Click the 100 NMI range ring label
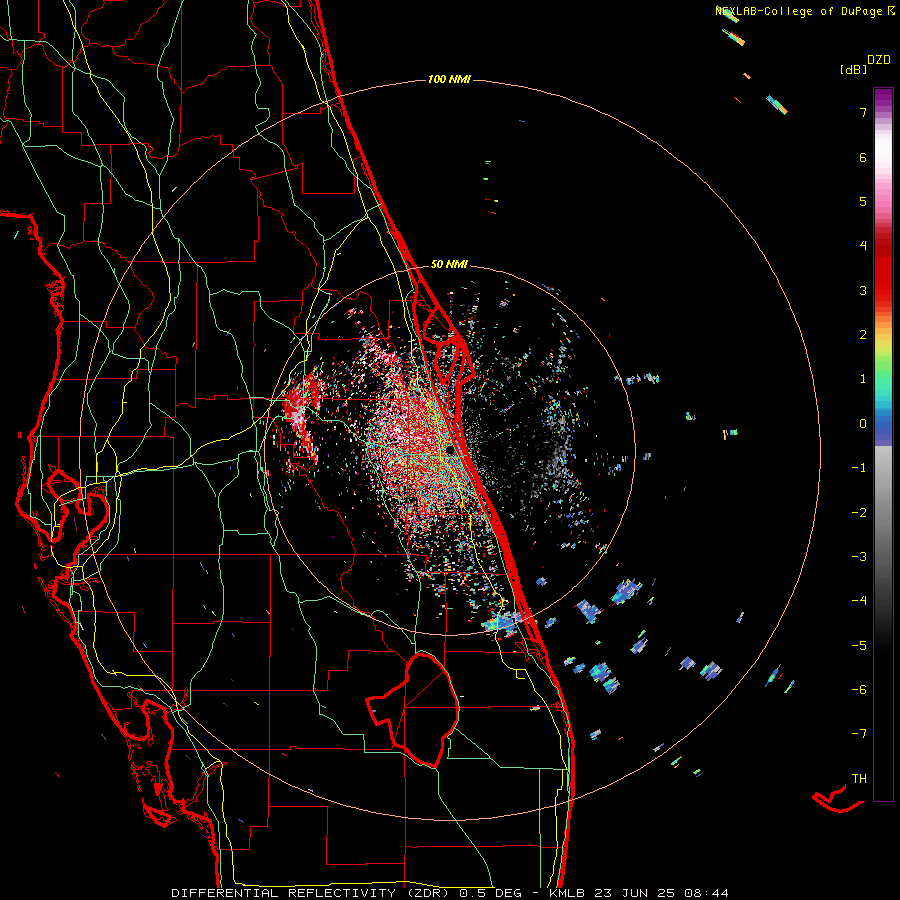 [x=449, y=79]
